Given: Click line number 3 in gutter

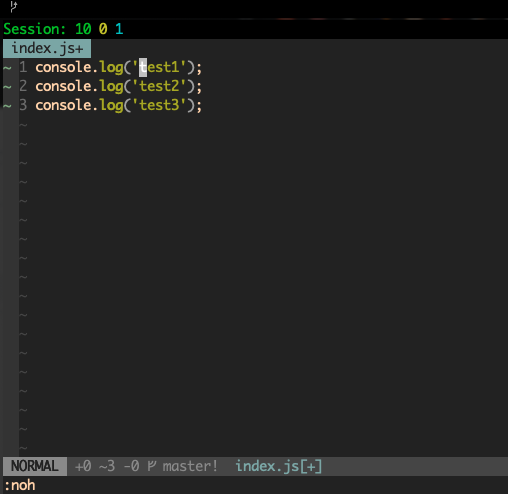Looking at the screenshot, I should pos(23,105).
